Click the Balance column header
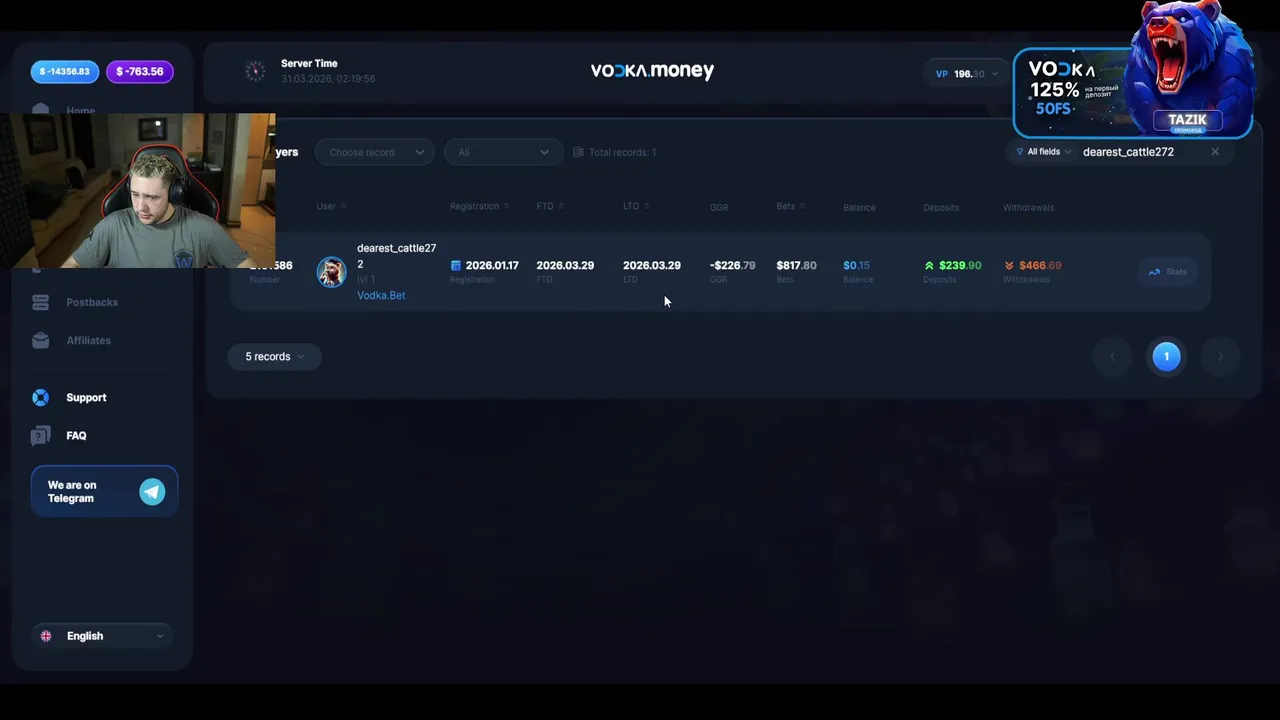Viewport: 1280px width, 720px height. [859, 207]
